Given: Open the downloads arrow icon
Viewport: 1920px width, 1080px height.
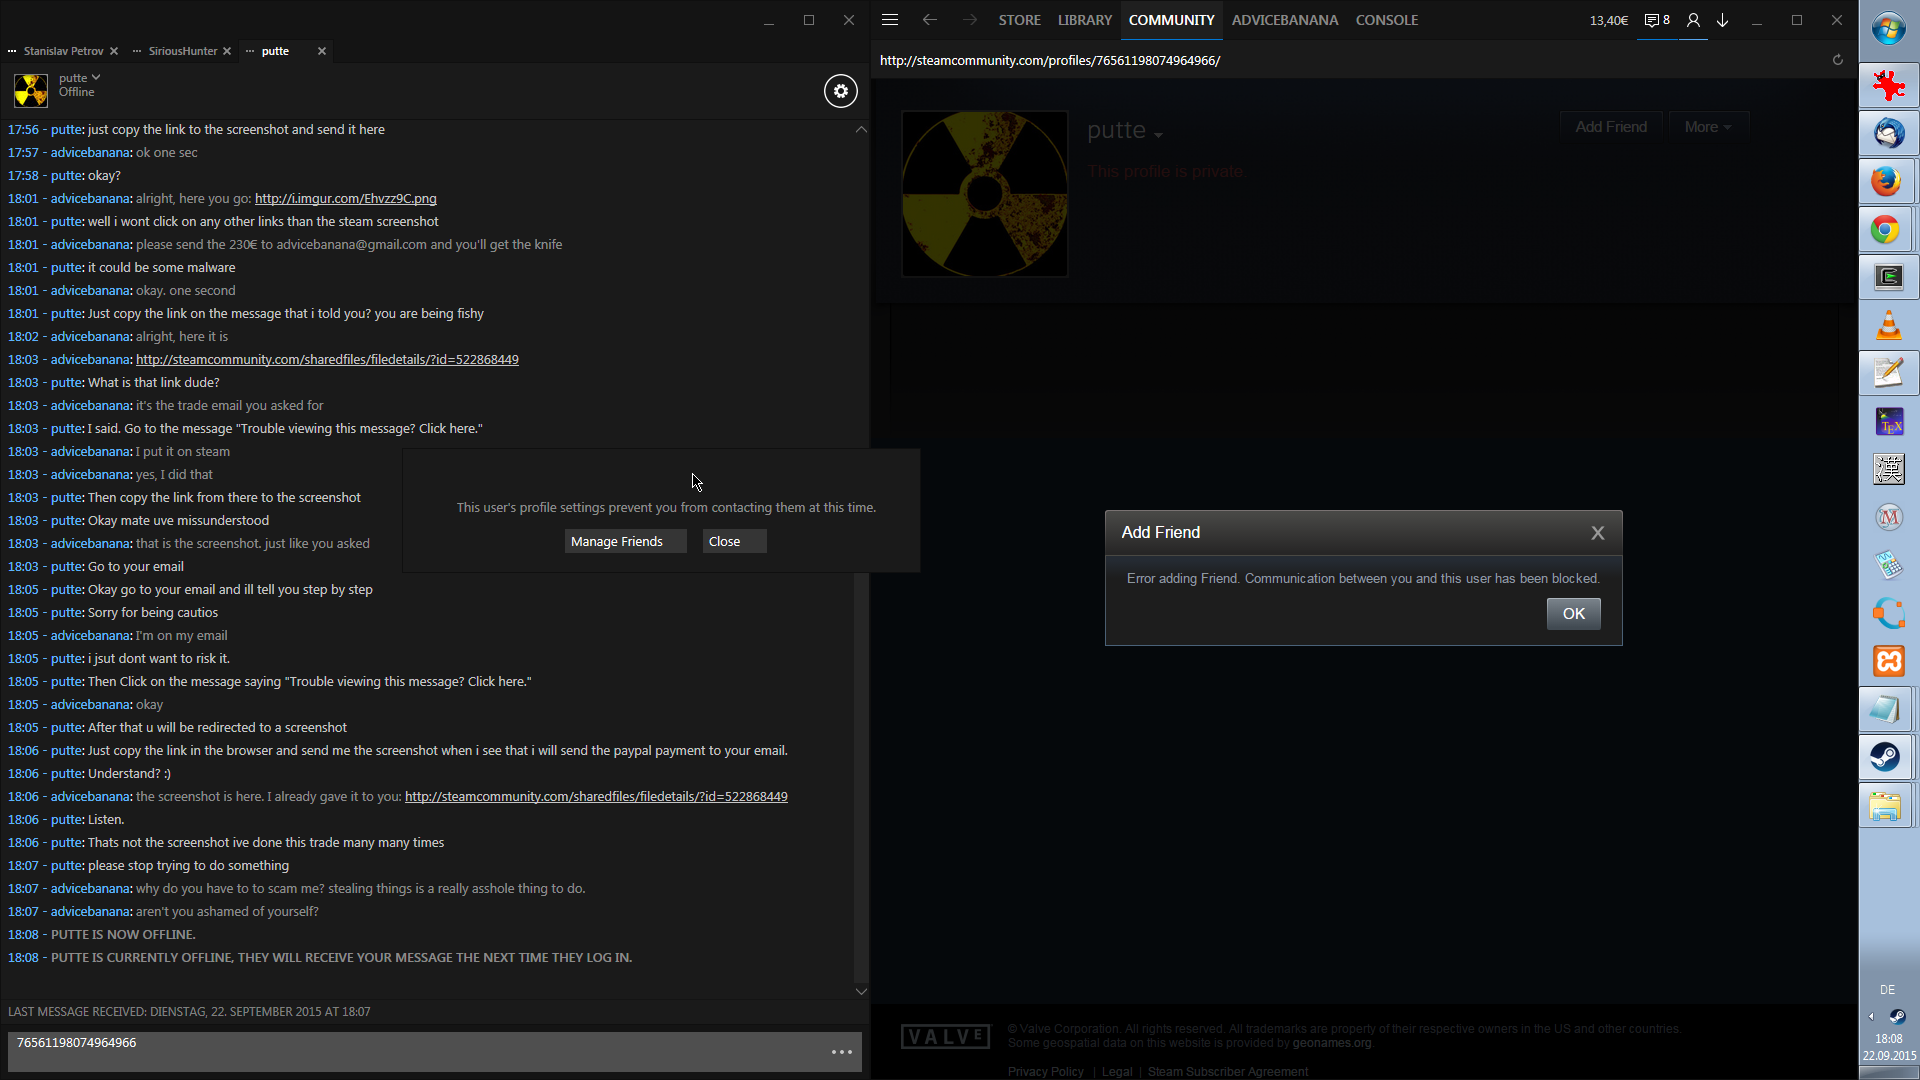Looking at the screenshot, I should 1723,20.
